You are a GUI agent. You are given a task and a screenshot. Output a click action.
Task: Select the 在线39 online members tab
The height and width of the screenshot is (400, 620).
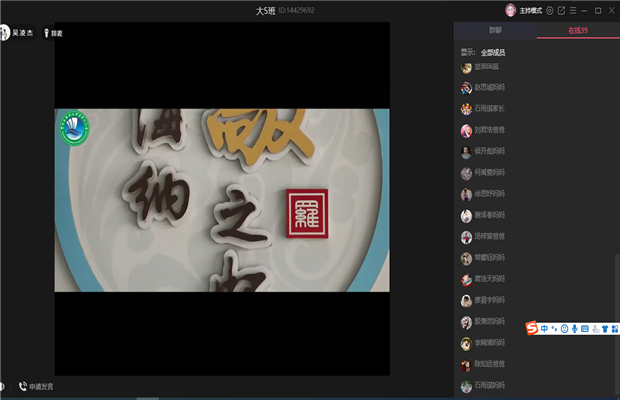(578, 32)
